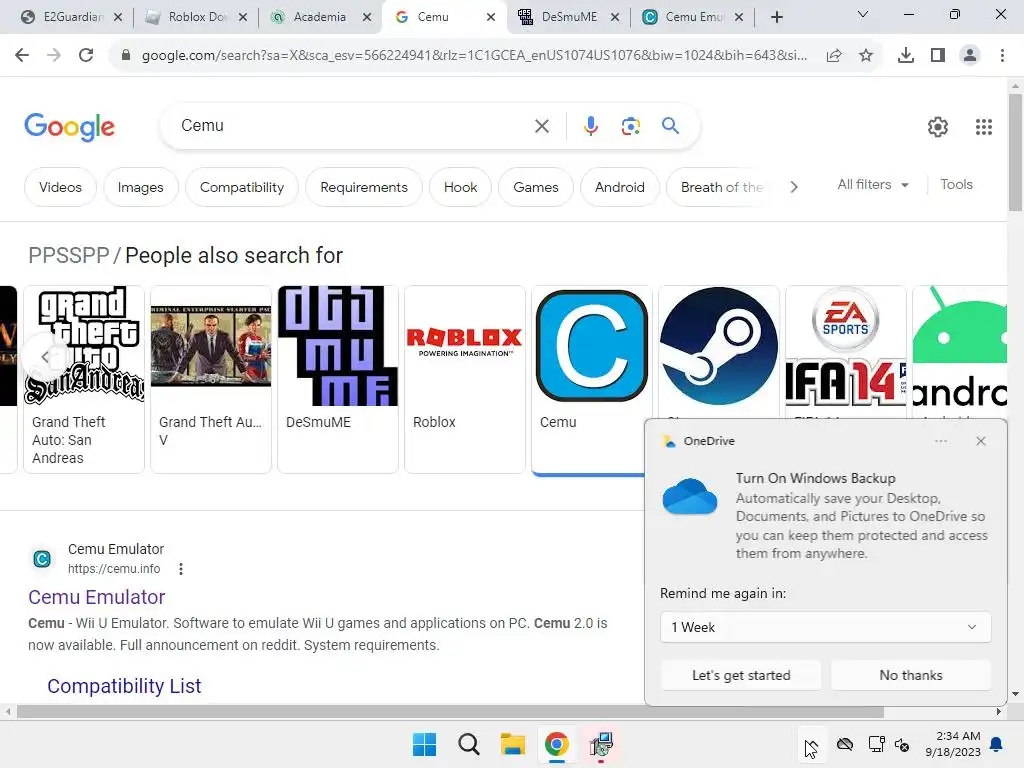This screenshot has width=1024, height=768.
Task: Select the Compatibility filter chip
Action: pyautogui.click(x=242, y=187)
